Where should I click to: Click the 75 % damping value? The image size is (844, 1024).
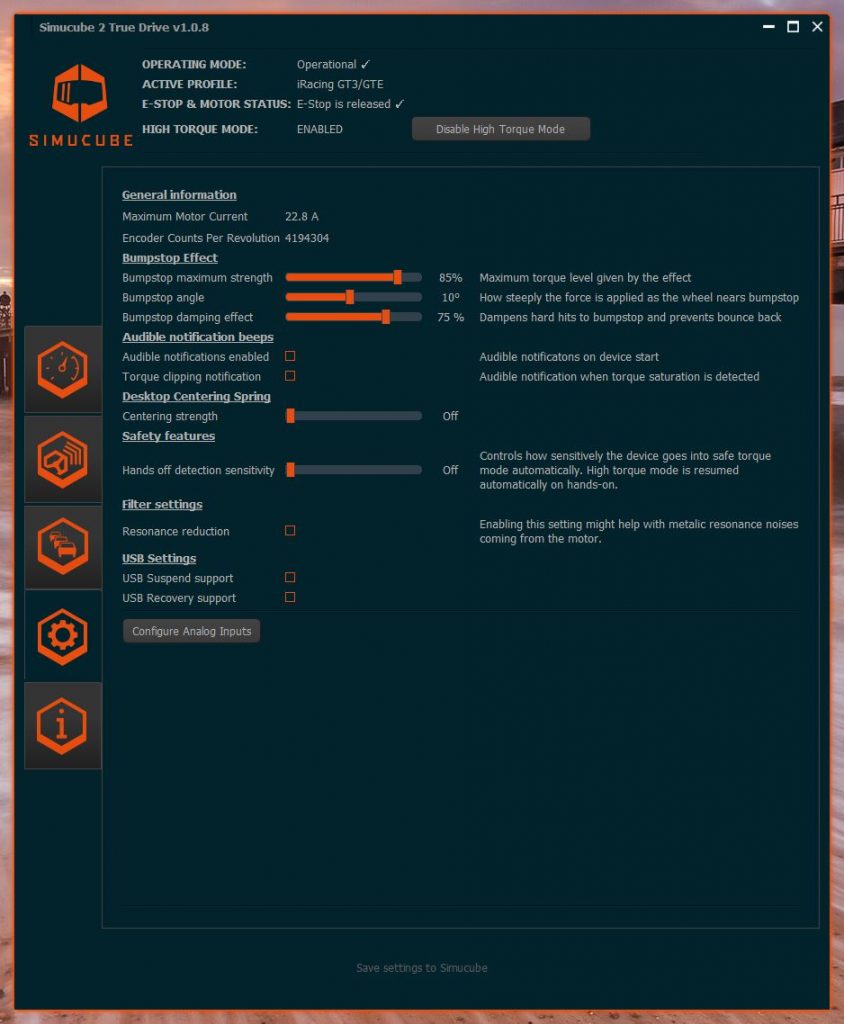click(451, 317)
